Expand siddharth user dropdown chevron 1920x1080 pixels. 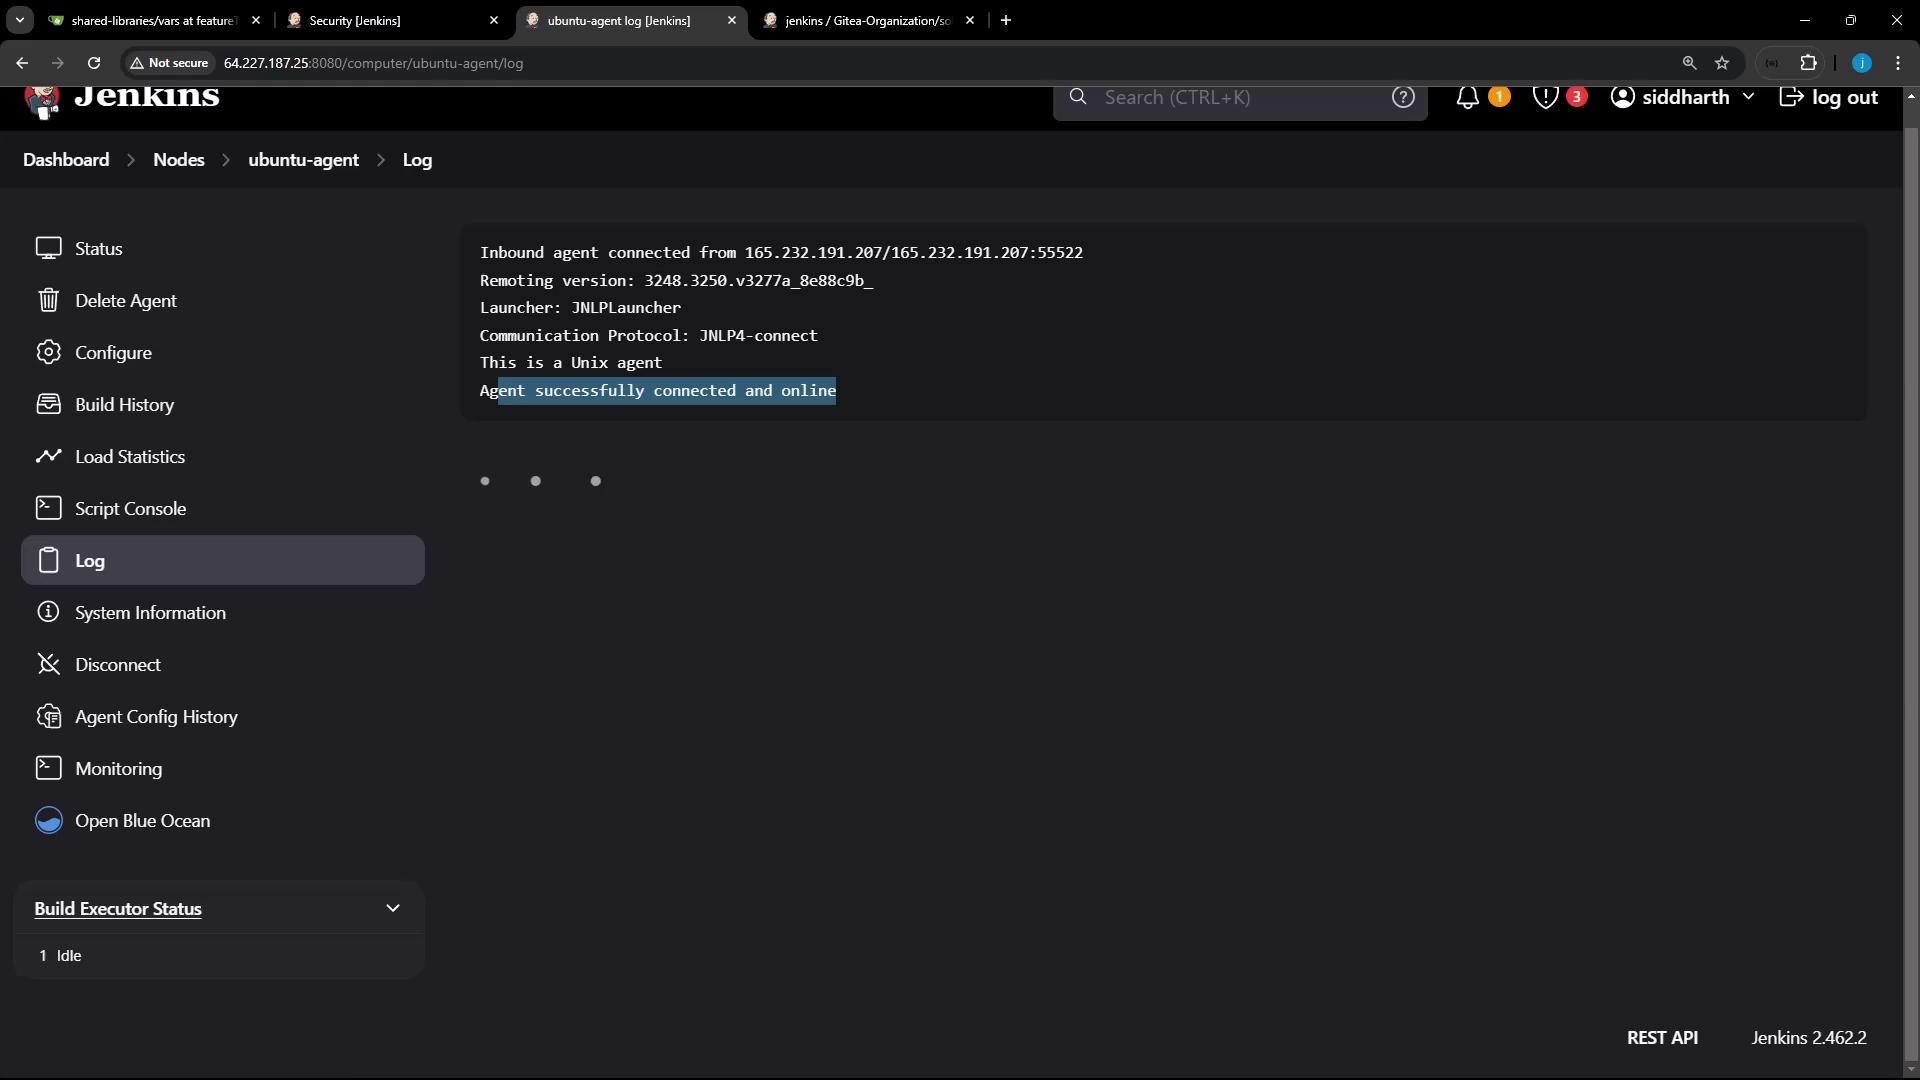pyautogui.click(x=1748, y=97)
